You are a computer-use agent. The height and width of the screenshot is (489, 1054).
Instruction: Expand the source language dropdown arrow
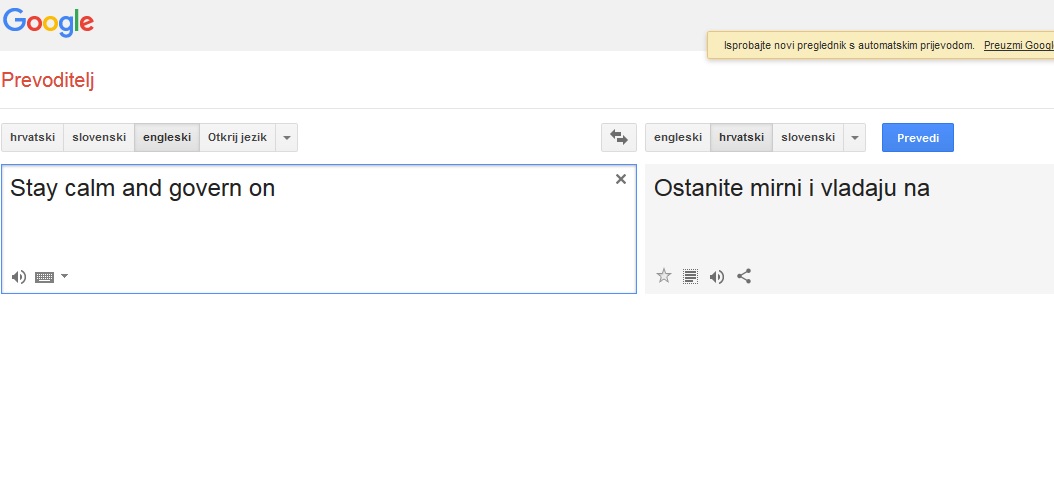tap(286, 138)
